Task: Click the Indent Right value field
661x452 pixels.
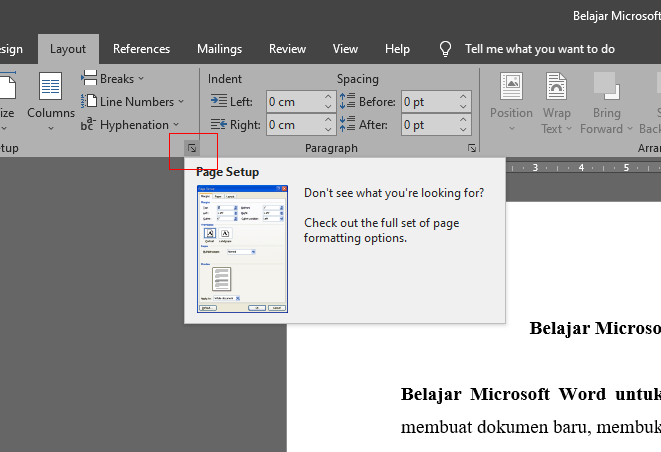Action: tap(294, 125)
